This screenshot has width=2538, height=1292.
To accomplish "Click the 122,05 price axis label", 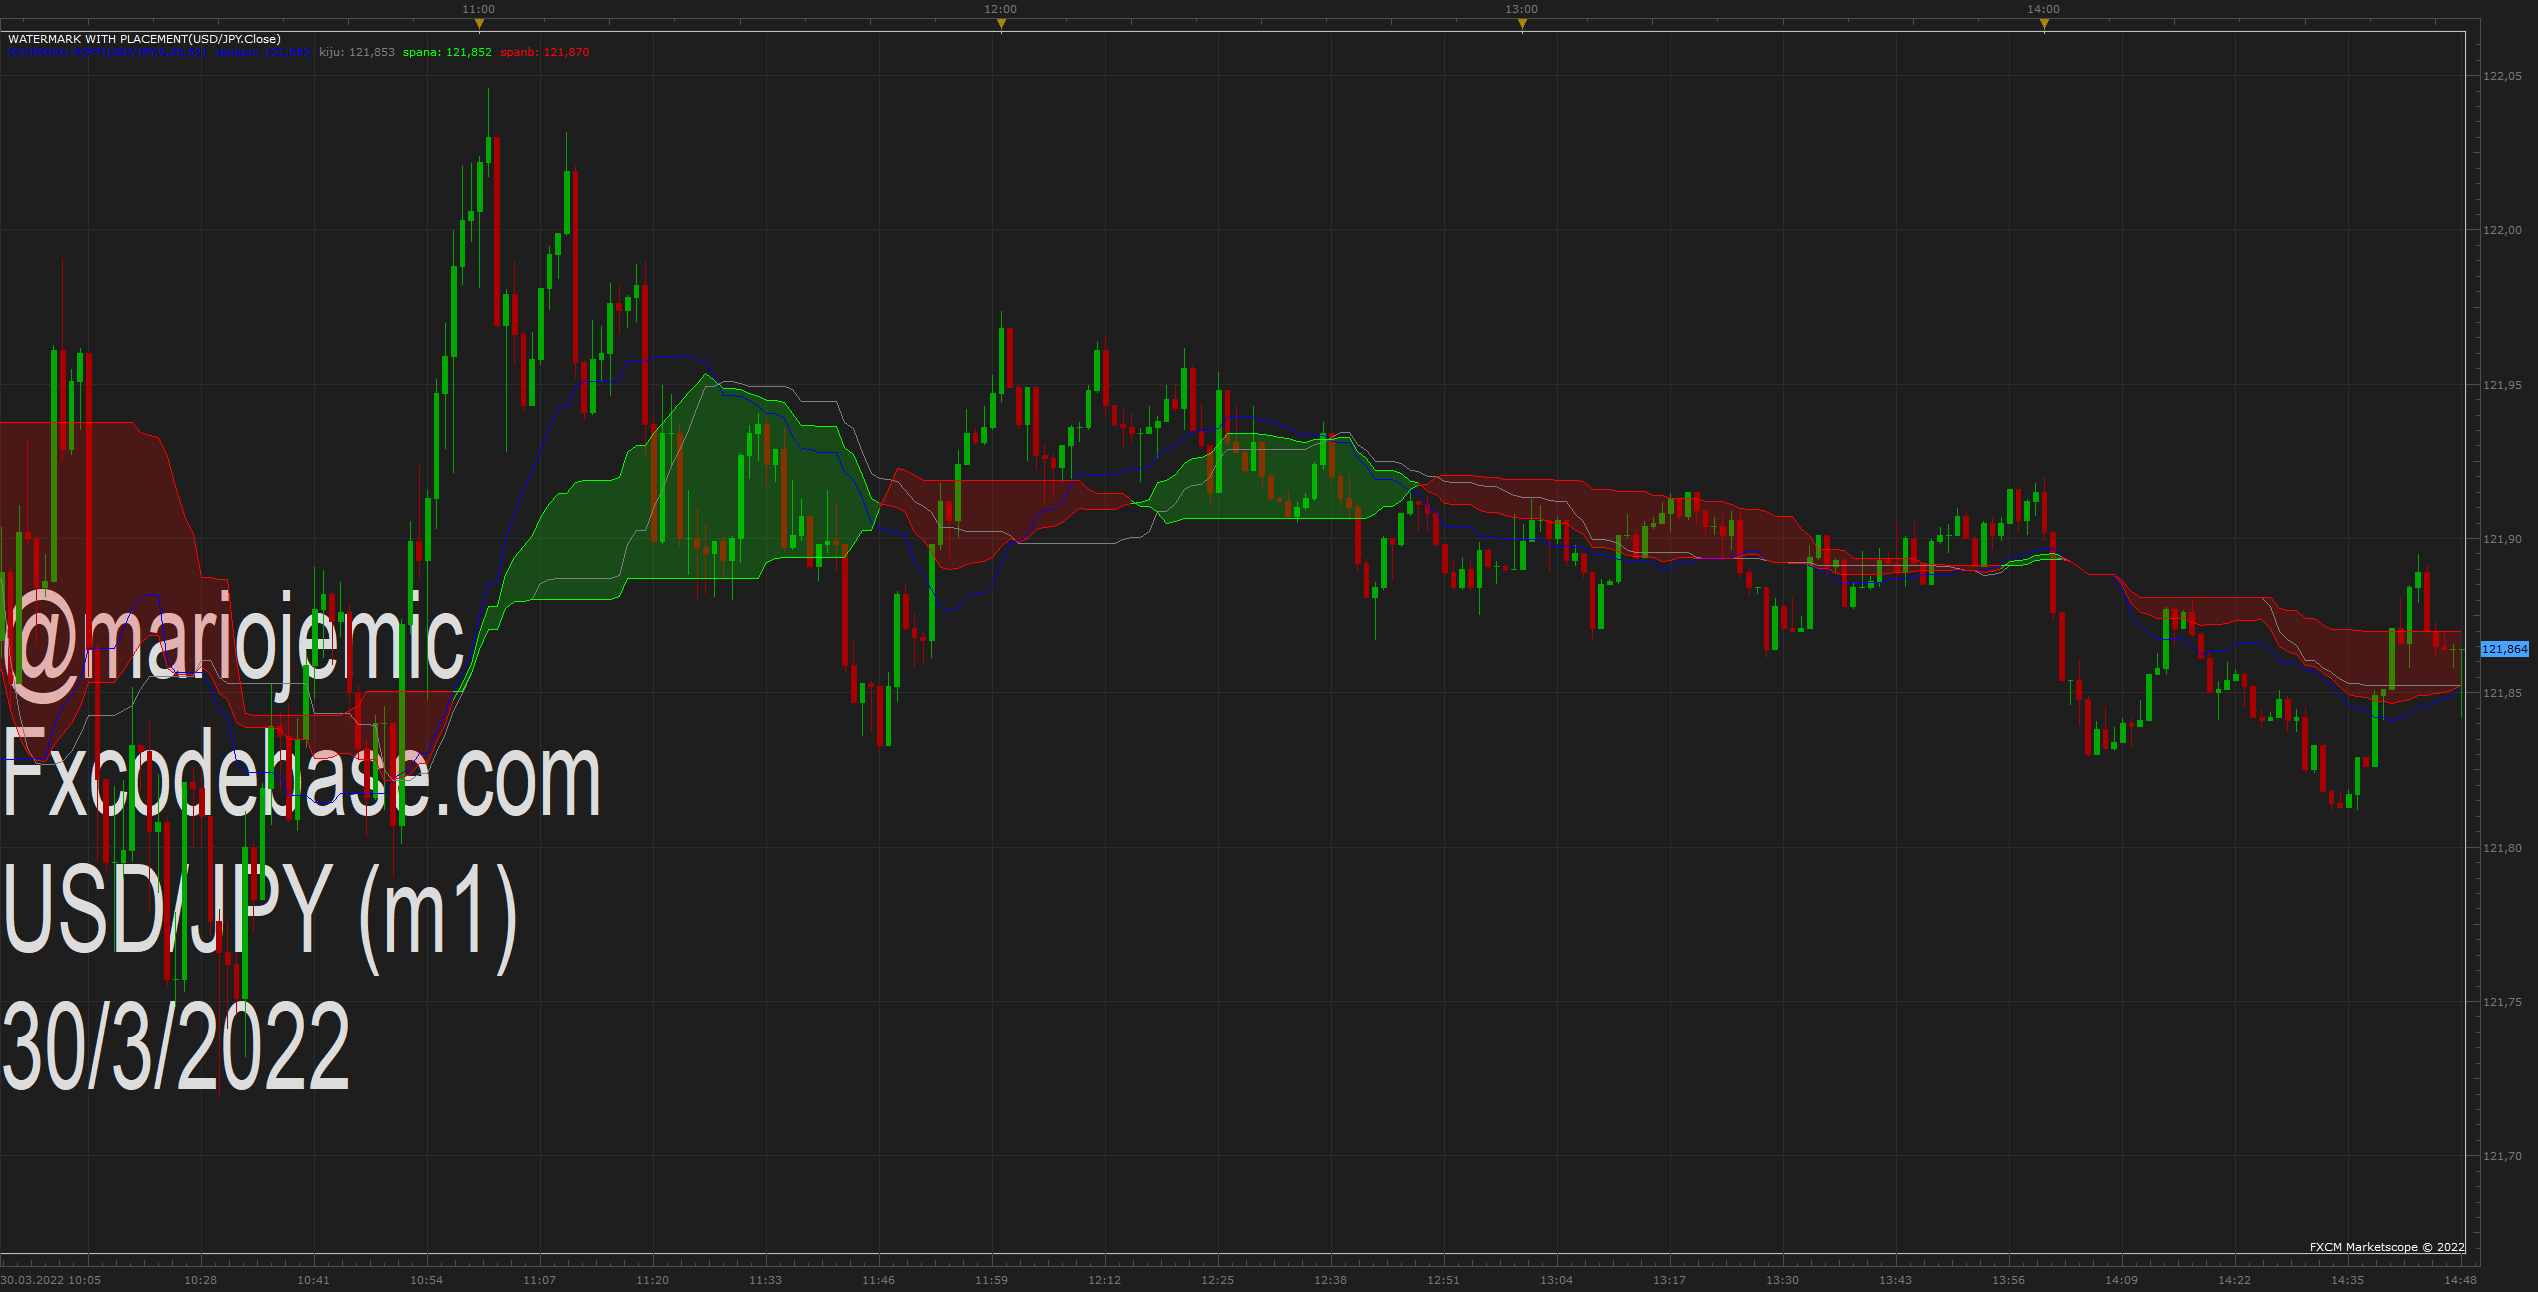I will (2502, 76).
